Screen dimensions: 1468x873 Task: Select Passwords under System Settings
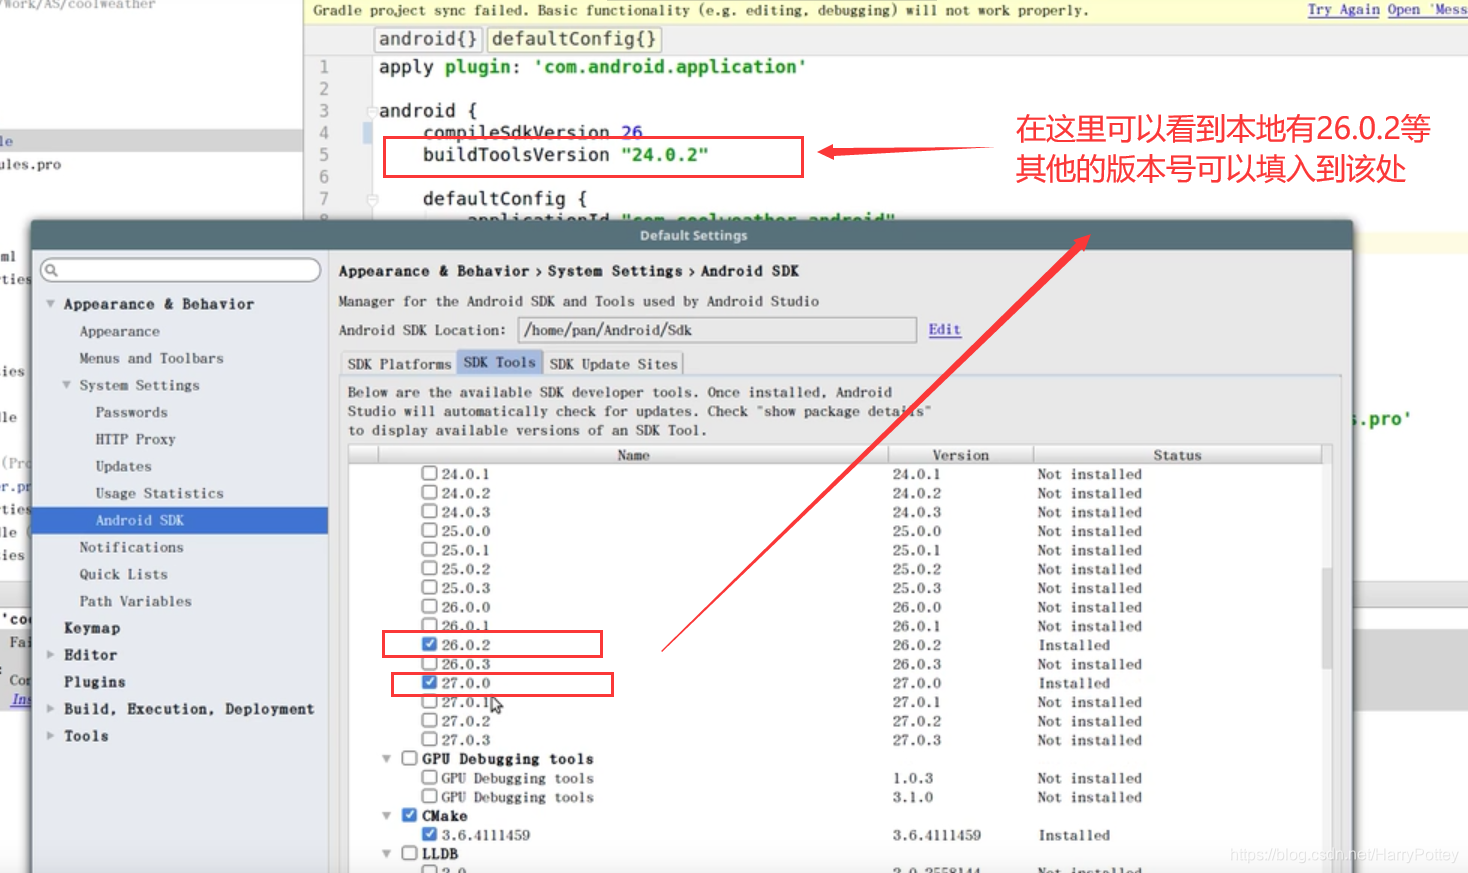[x=131, y=412]
